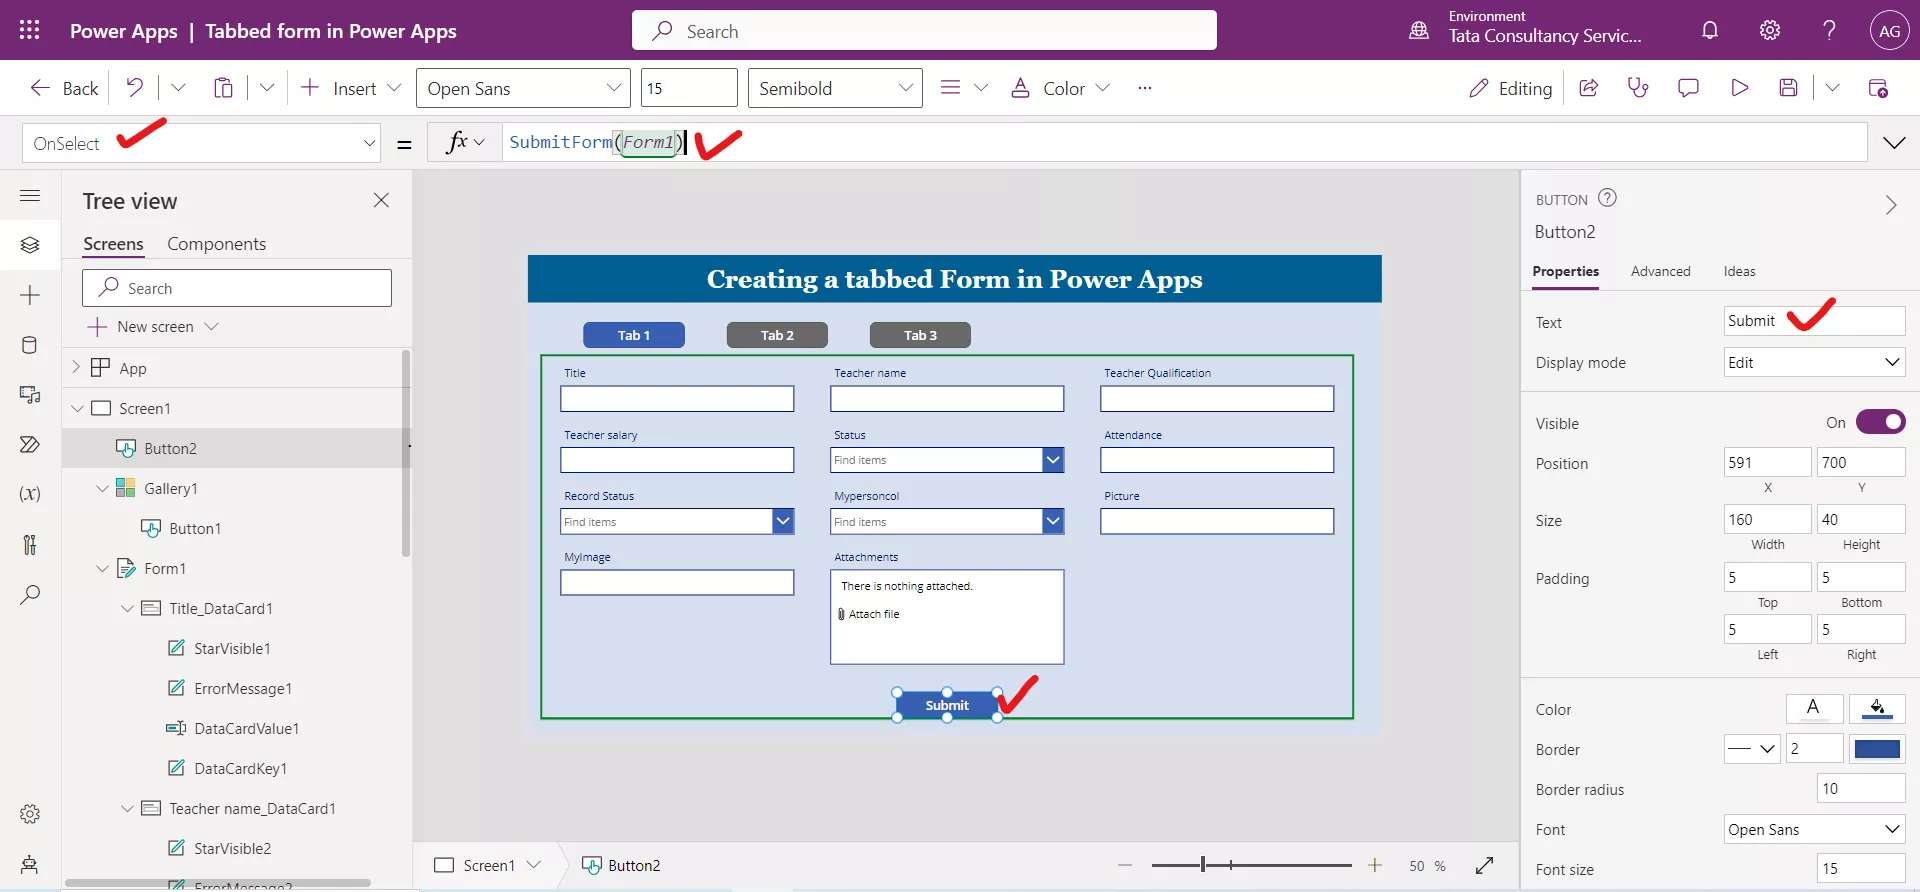Screen dimensions: 1920x892
Task: Click the Text property field Submit
Action: click(1814, 321)
